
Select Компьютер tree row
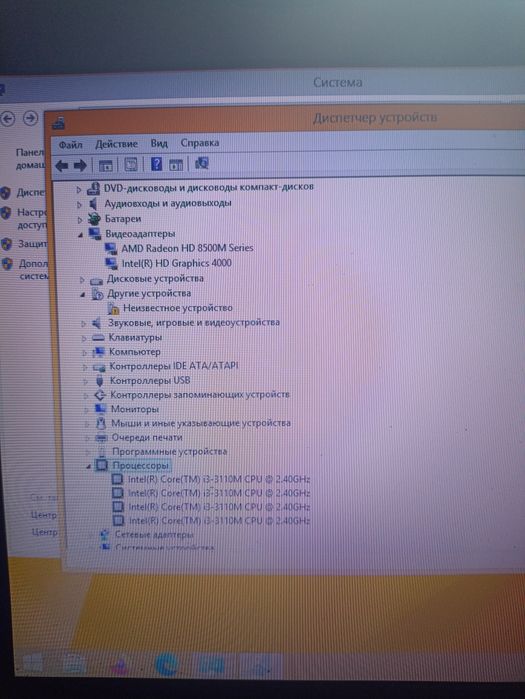135,352
